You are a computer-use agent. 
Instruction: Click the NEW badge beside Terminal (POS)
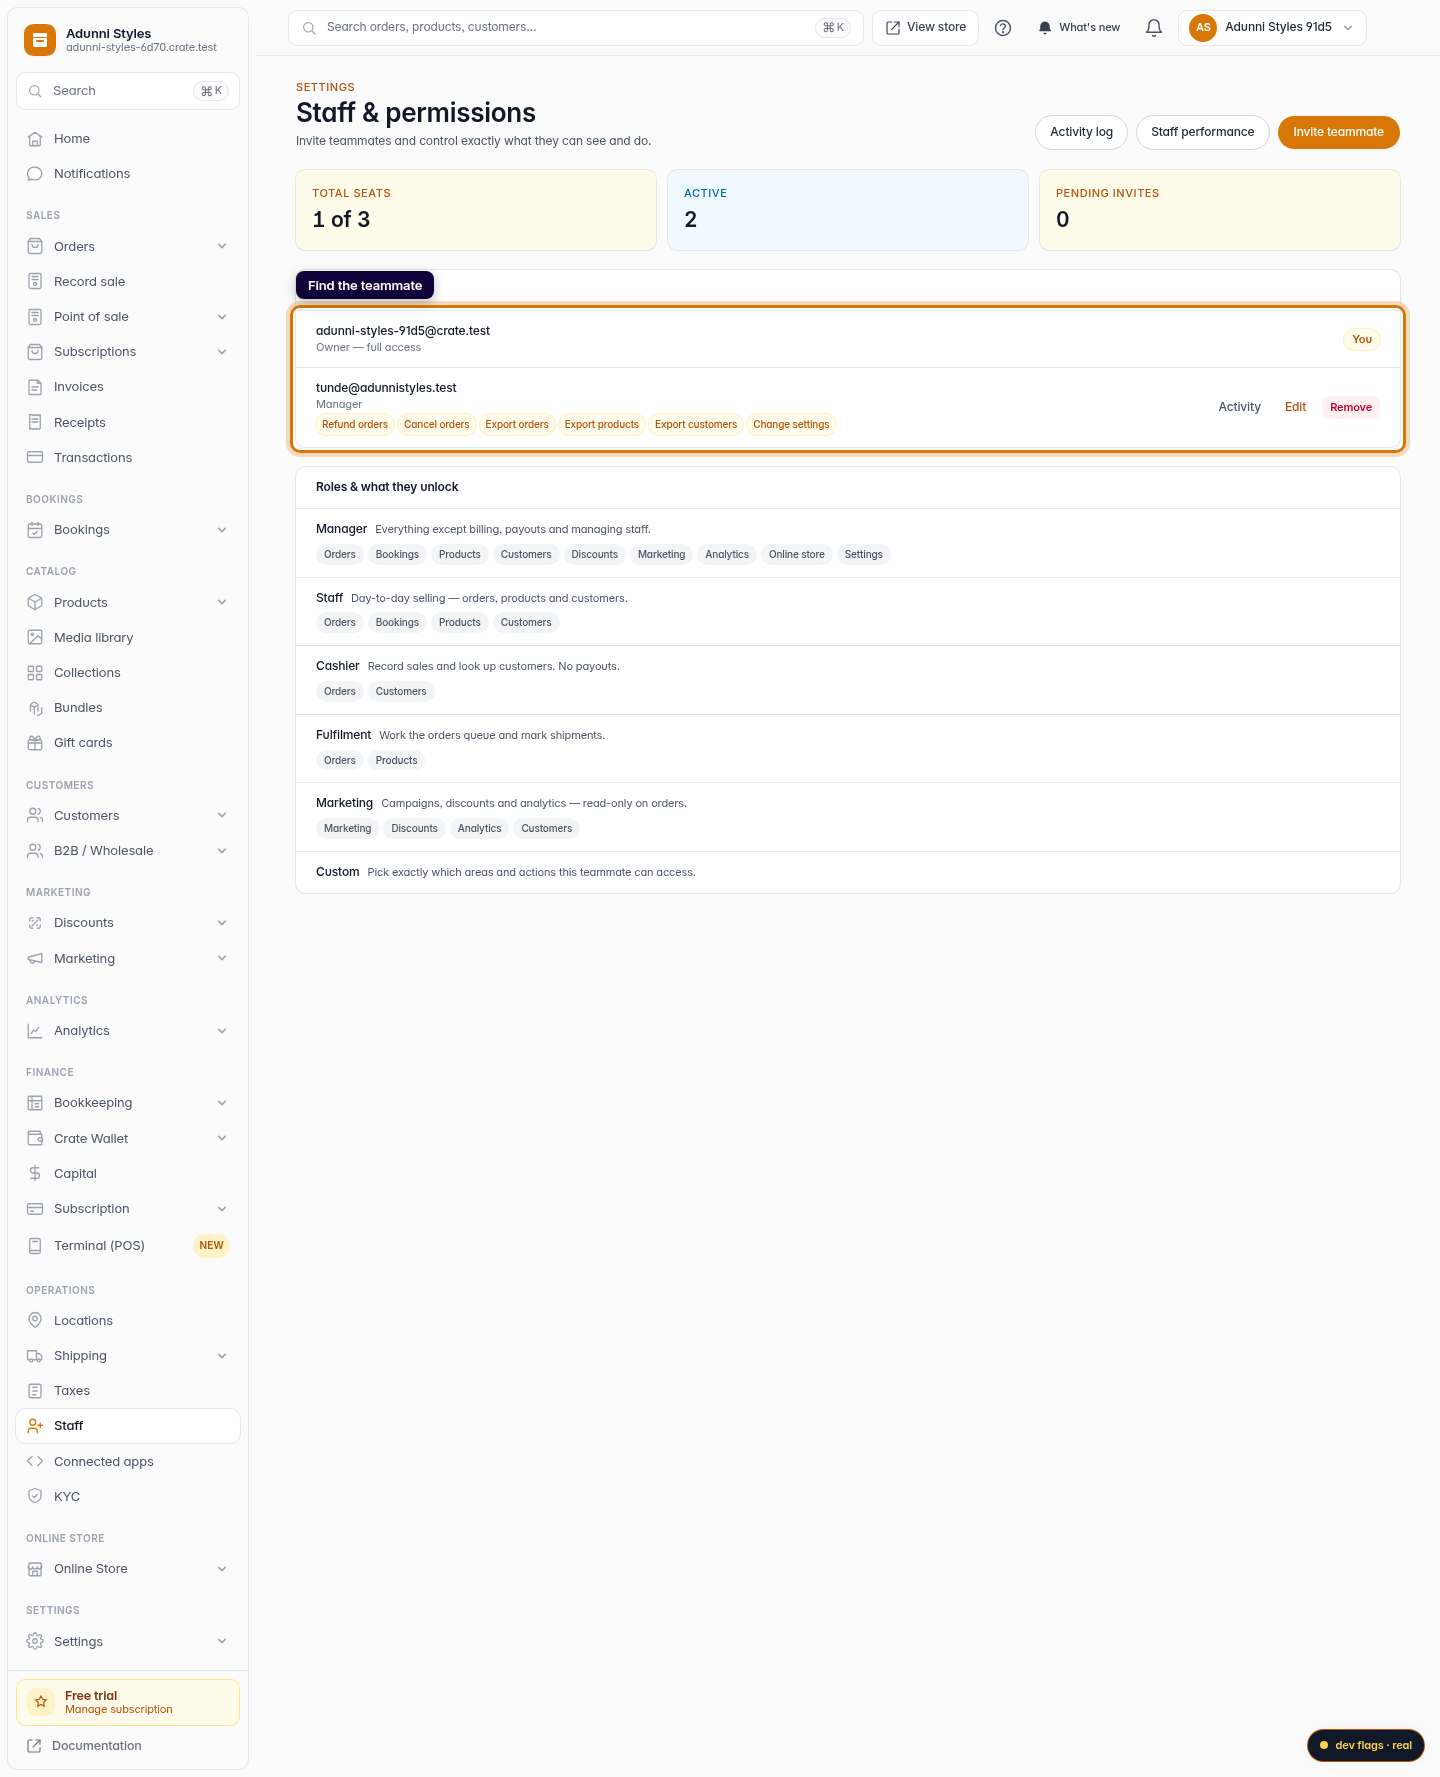[211, 1246]
